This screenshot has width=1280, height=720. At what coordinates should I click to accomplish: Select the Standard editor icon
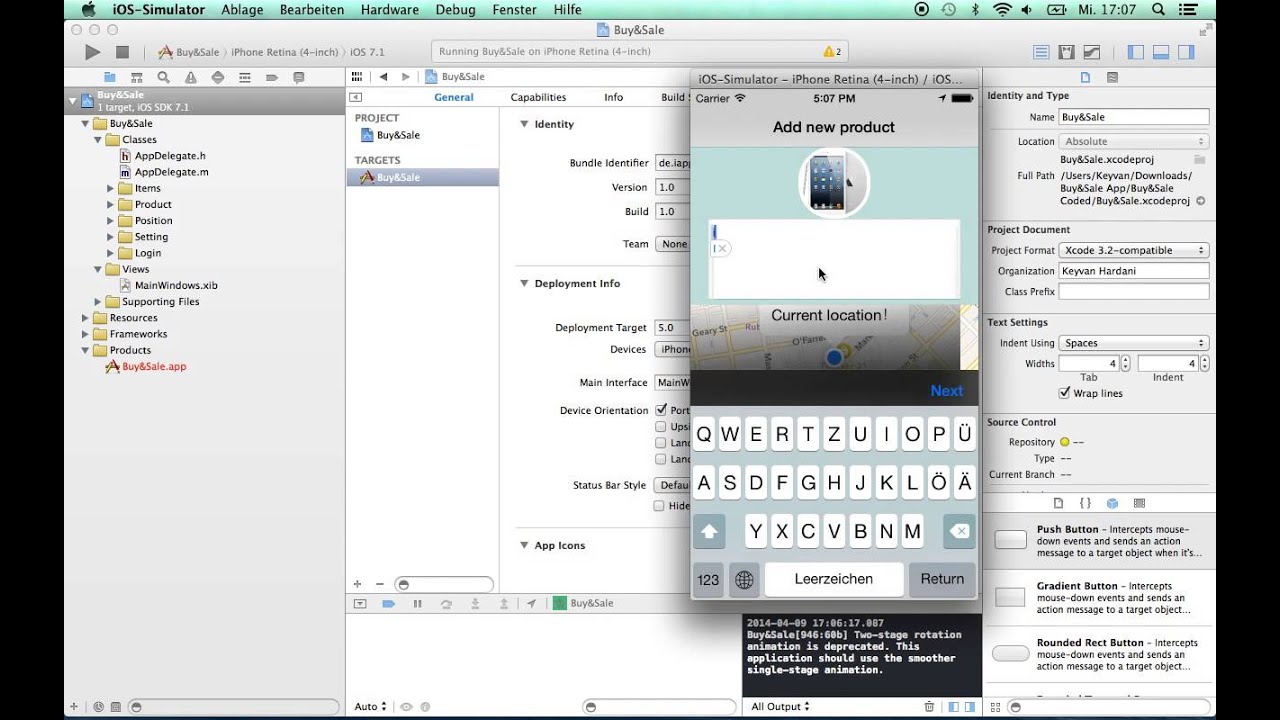pyautogui.click(x=1041, y=52)
